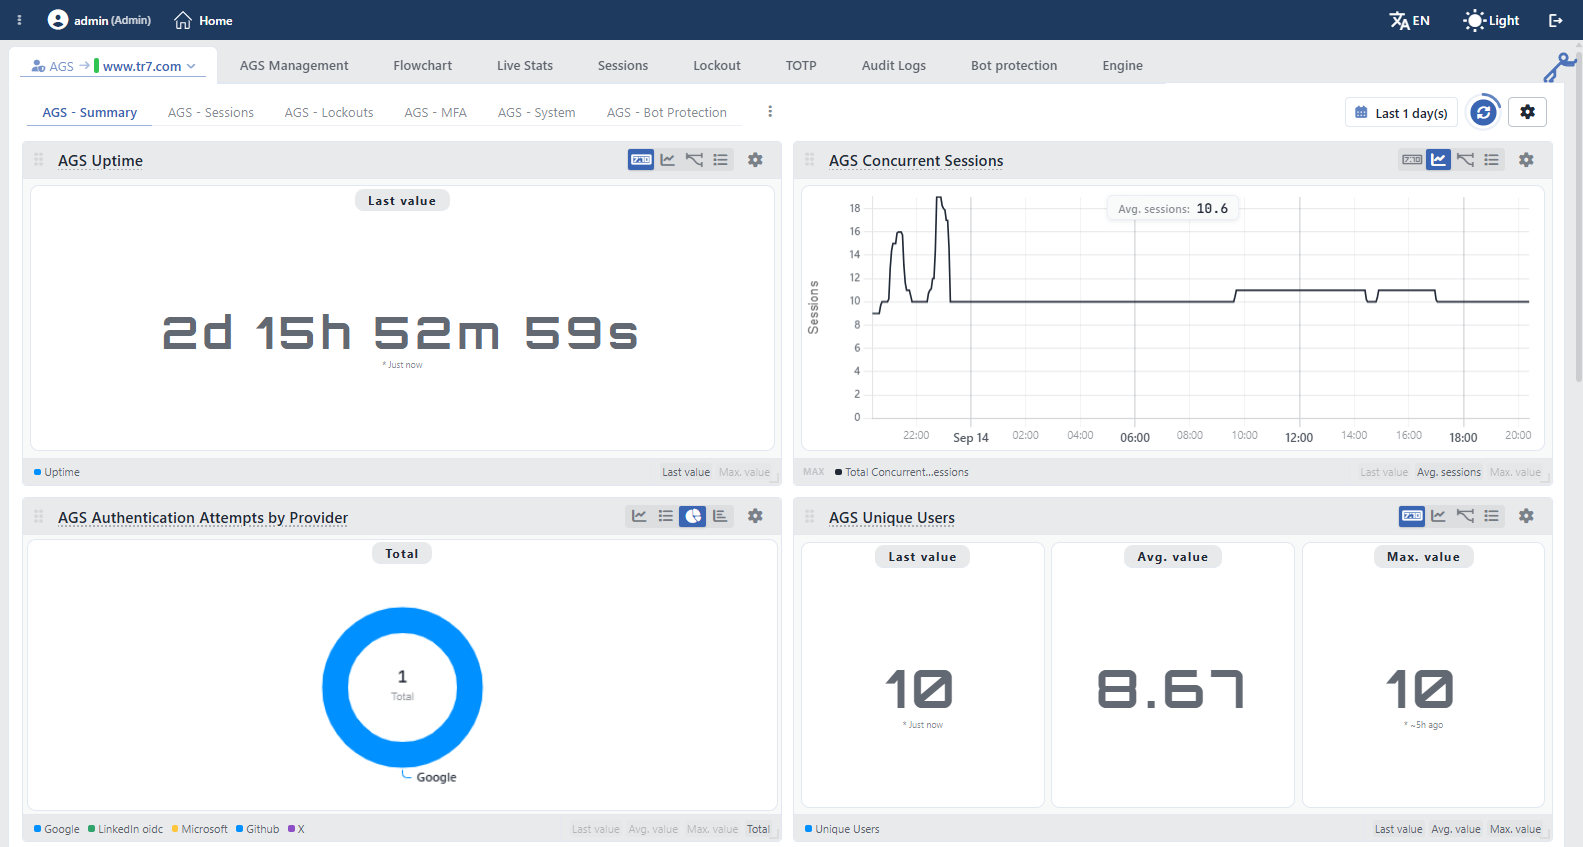Open AGS Authentication Attempts settings gear
Screen dimensions: 1583x847
[755, 516]
